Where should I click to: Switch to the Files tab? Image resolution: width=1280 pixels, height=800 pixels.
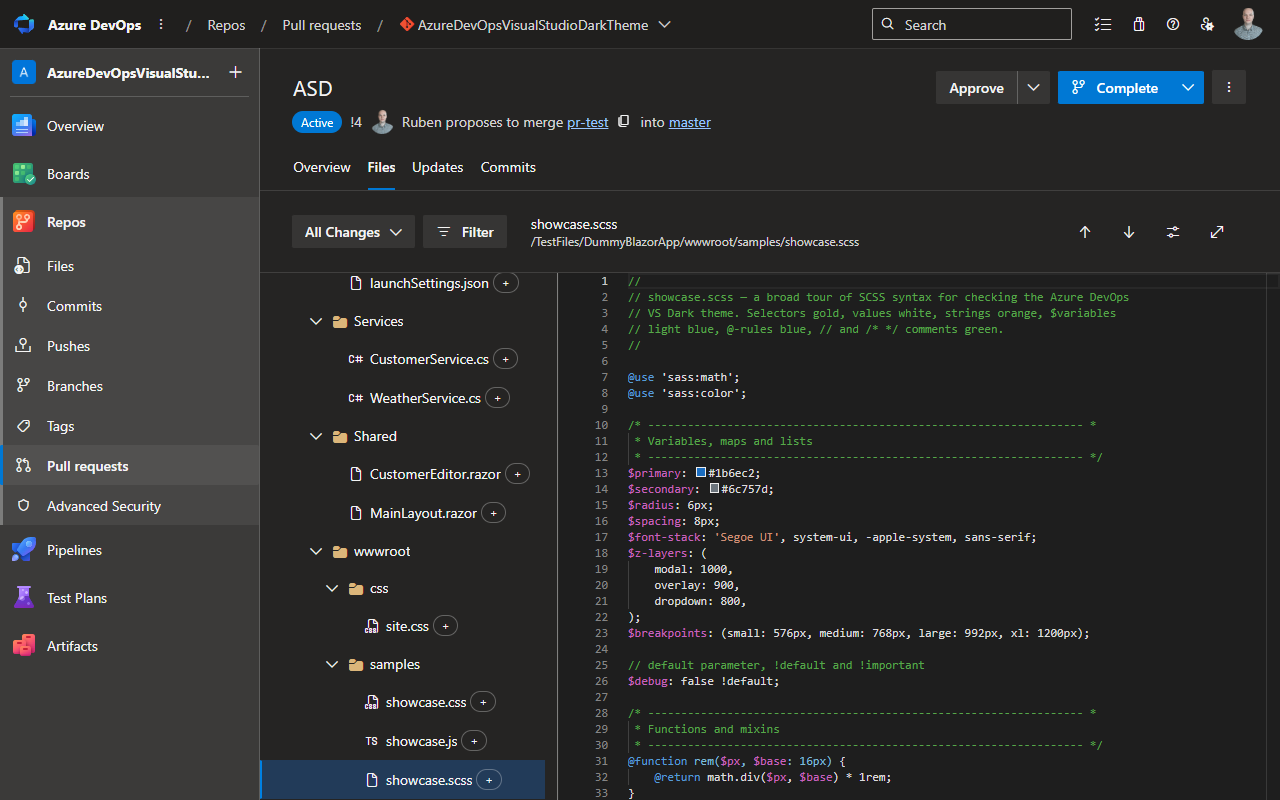click(x=381, y=167)
